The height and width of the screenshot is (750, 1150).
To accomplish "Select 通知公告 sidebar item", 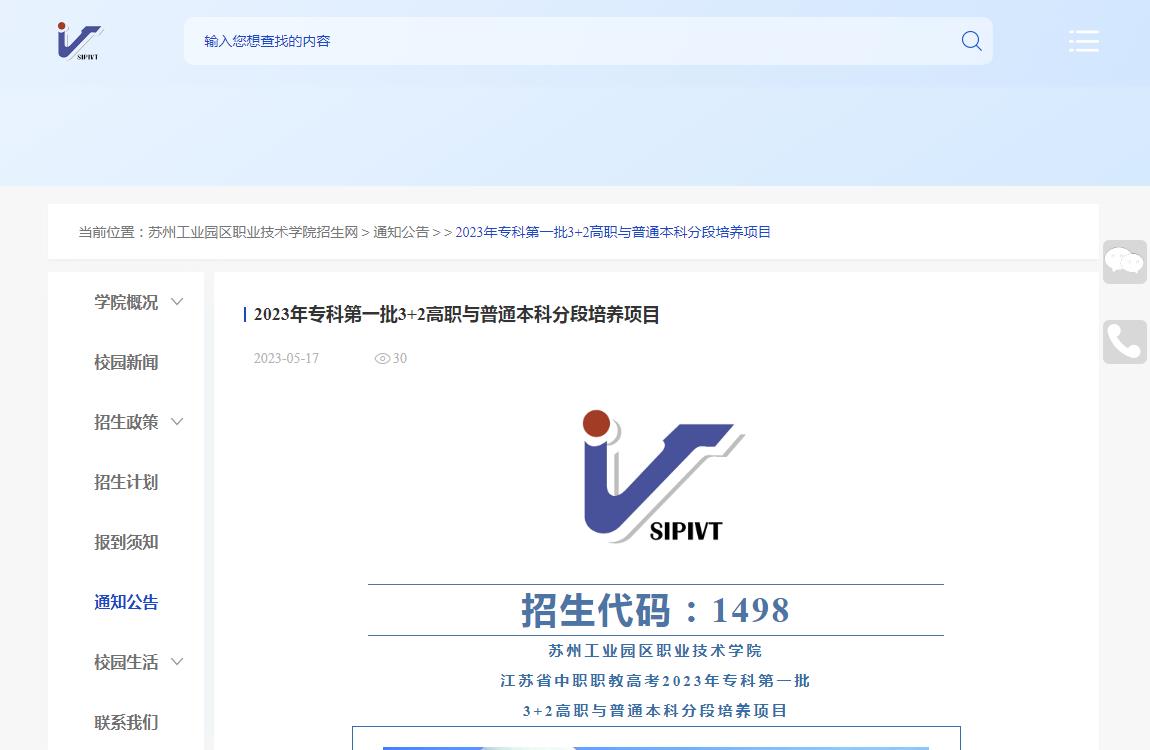I will (126, 603).
